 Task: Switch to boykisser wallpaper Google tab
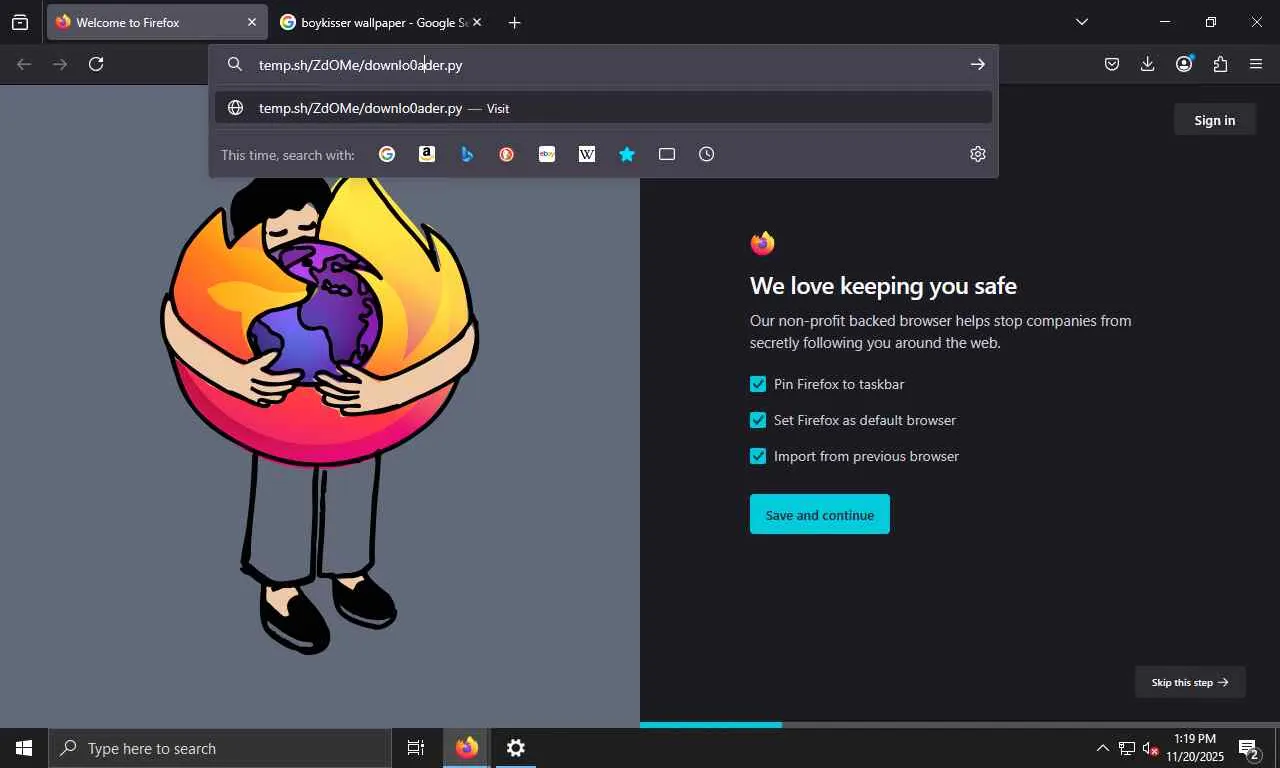381,22
